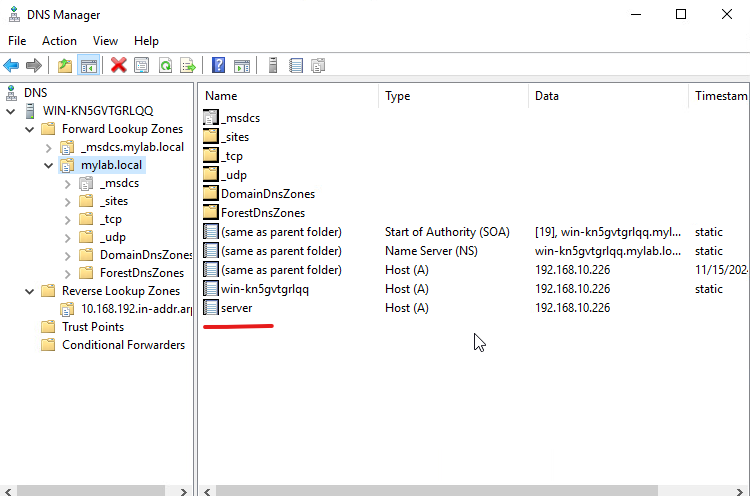Select the _tcp folder icon in list
The image size is (750, 496).
click(x=210, y=155)
